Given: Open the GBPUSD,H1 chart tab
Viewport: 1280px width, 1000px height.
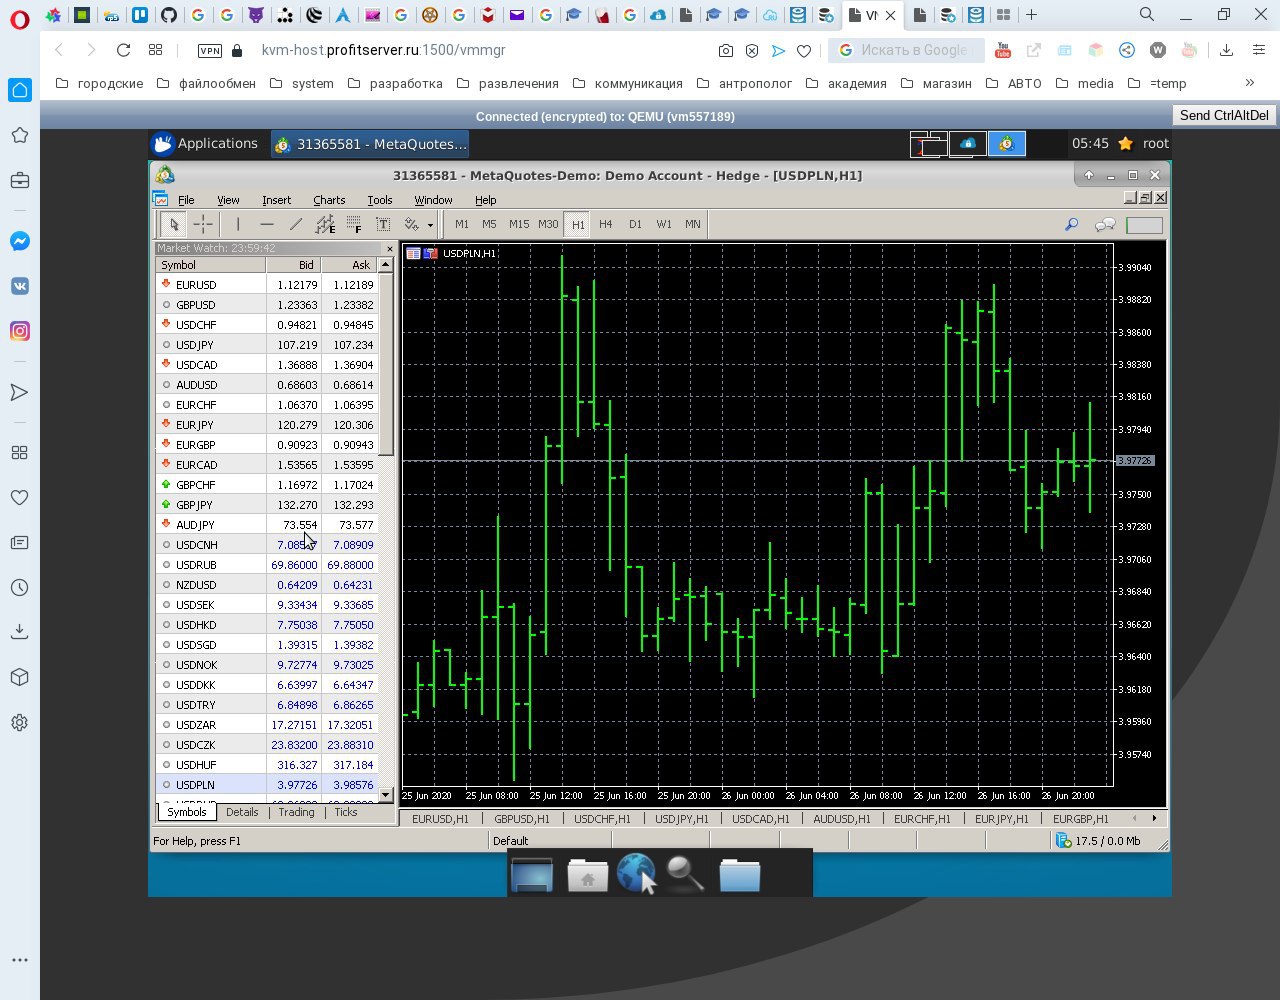Looking at the screenshot, I should click(x=522, y=819).
